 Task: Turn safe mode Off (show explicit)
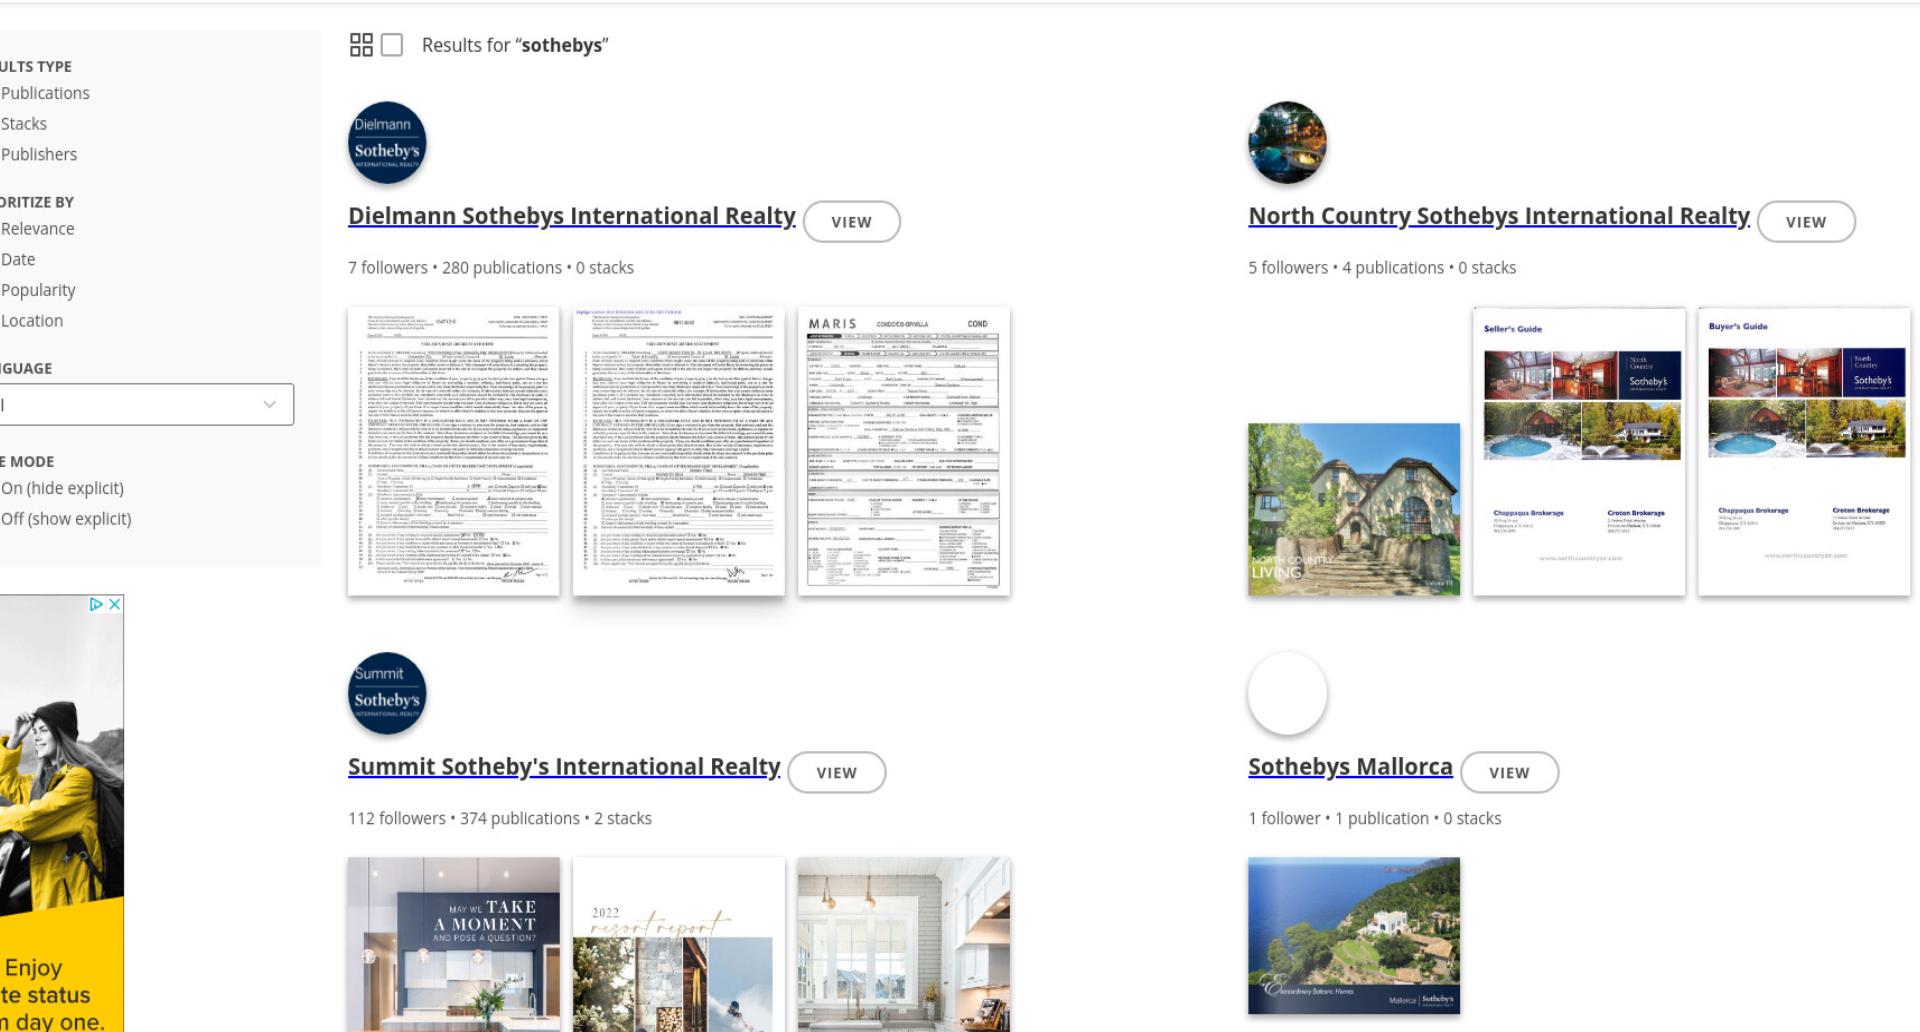66,518
